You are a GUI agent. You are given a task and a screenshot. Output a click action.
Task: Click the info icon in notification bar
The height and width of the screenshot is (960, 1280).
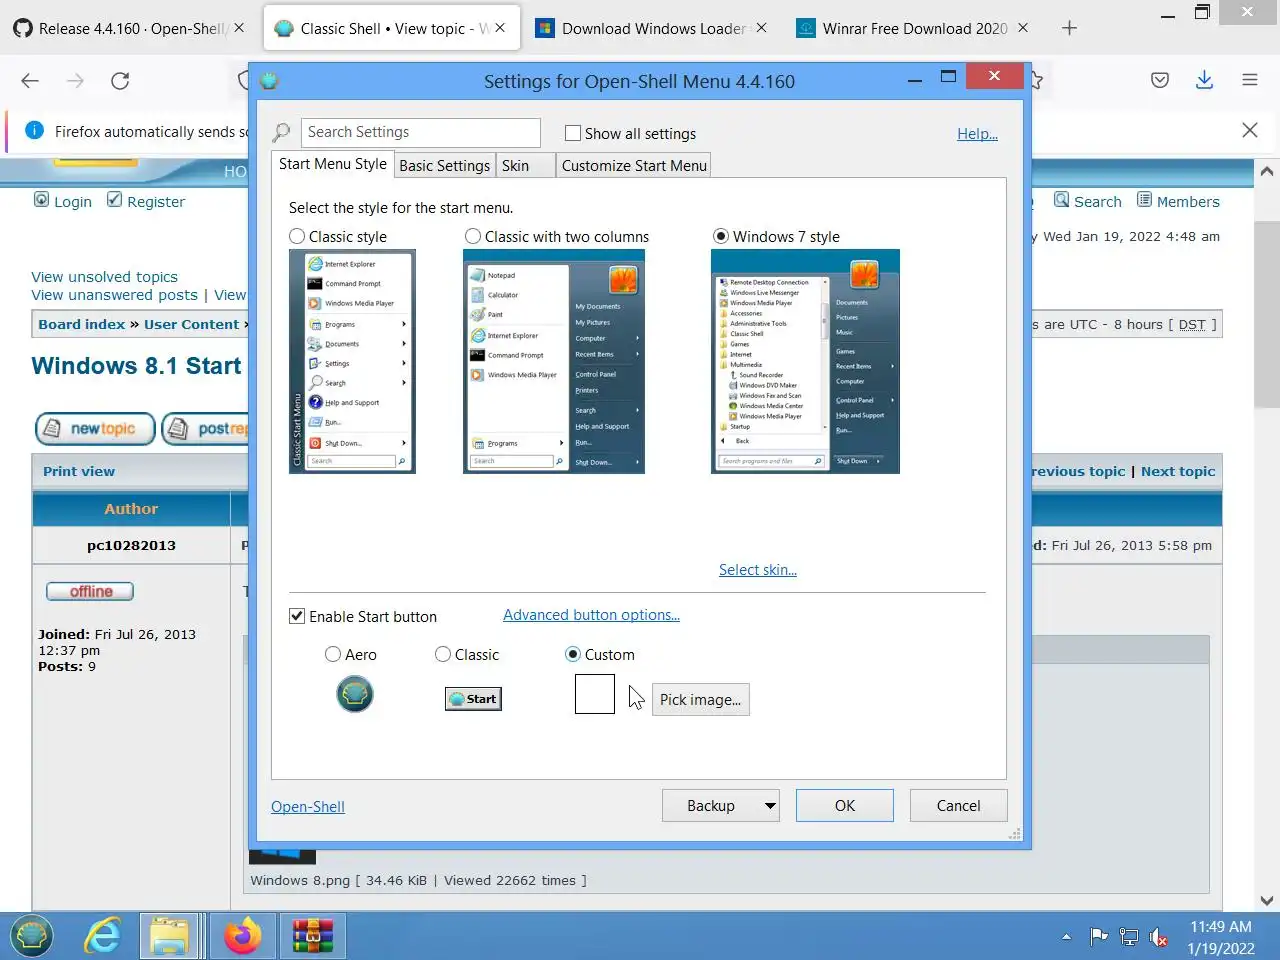click(35, 130)
